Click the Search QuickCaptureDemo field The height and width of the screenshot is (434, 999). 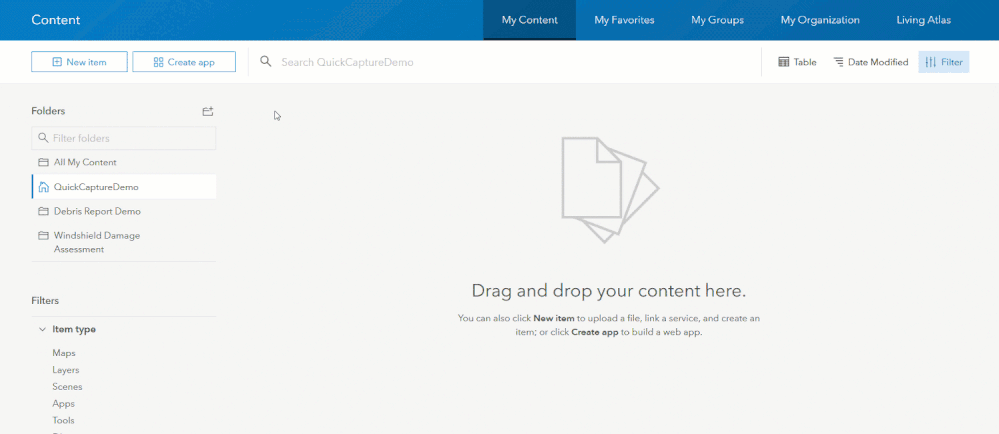pyautogui.click(x=503, y=62)
